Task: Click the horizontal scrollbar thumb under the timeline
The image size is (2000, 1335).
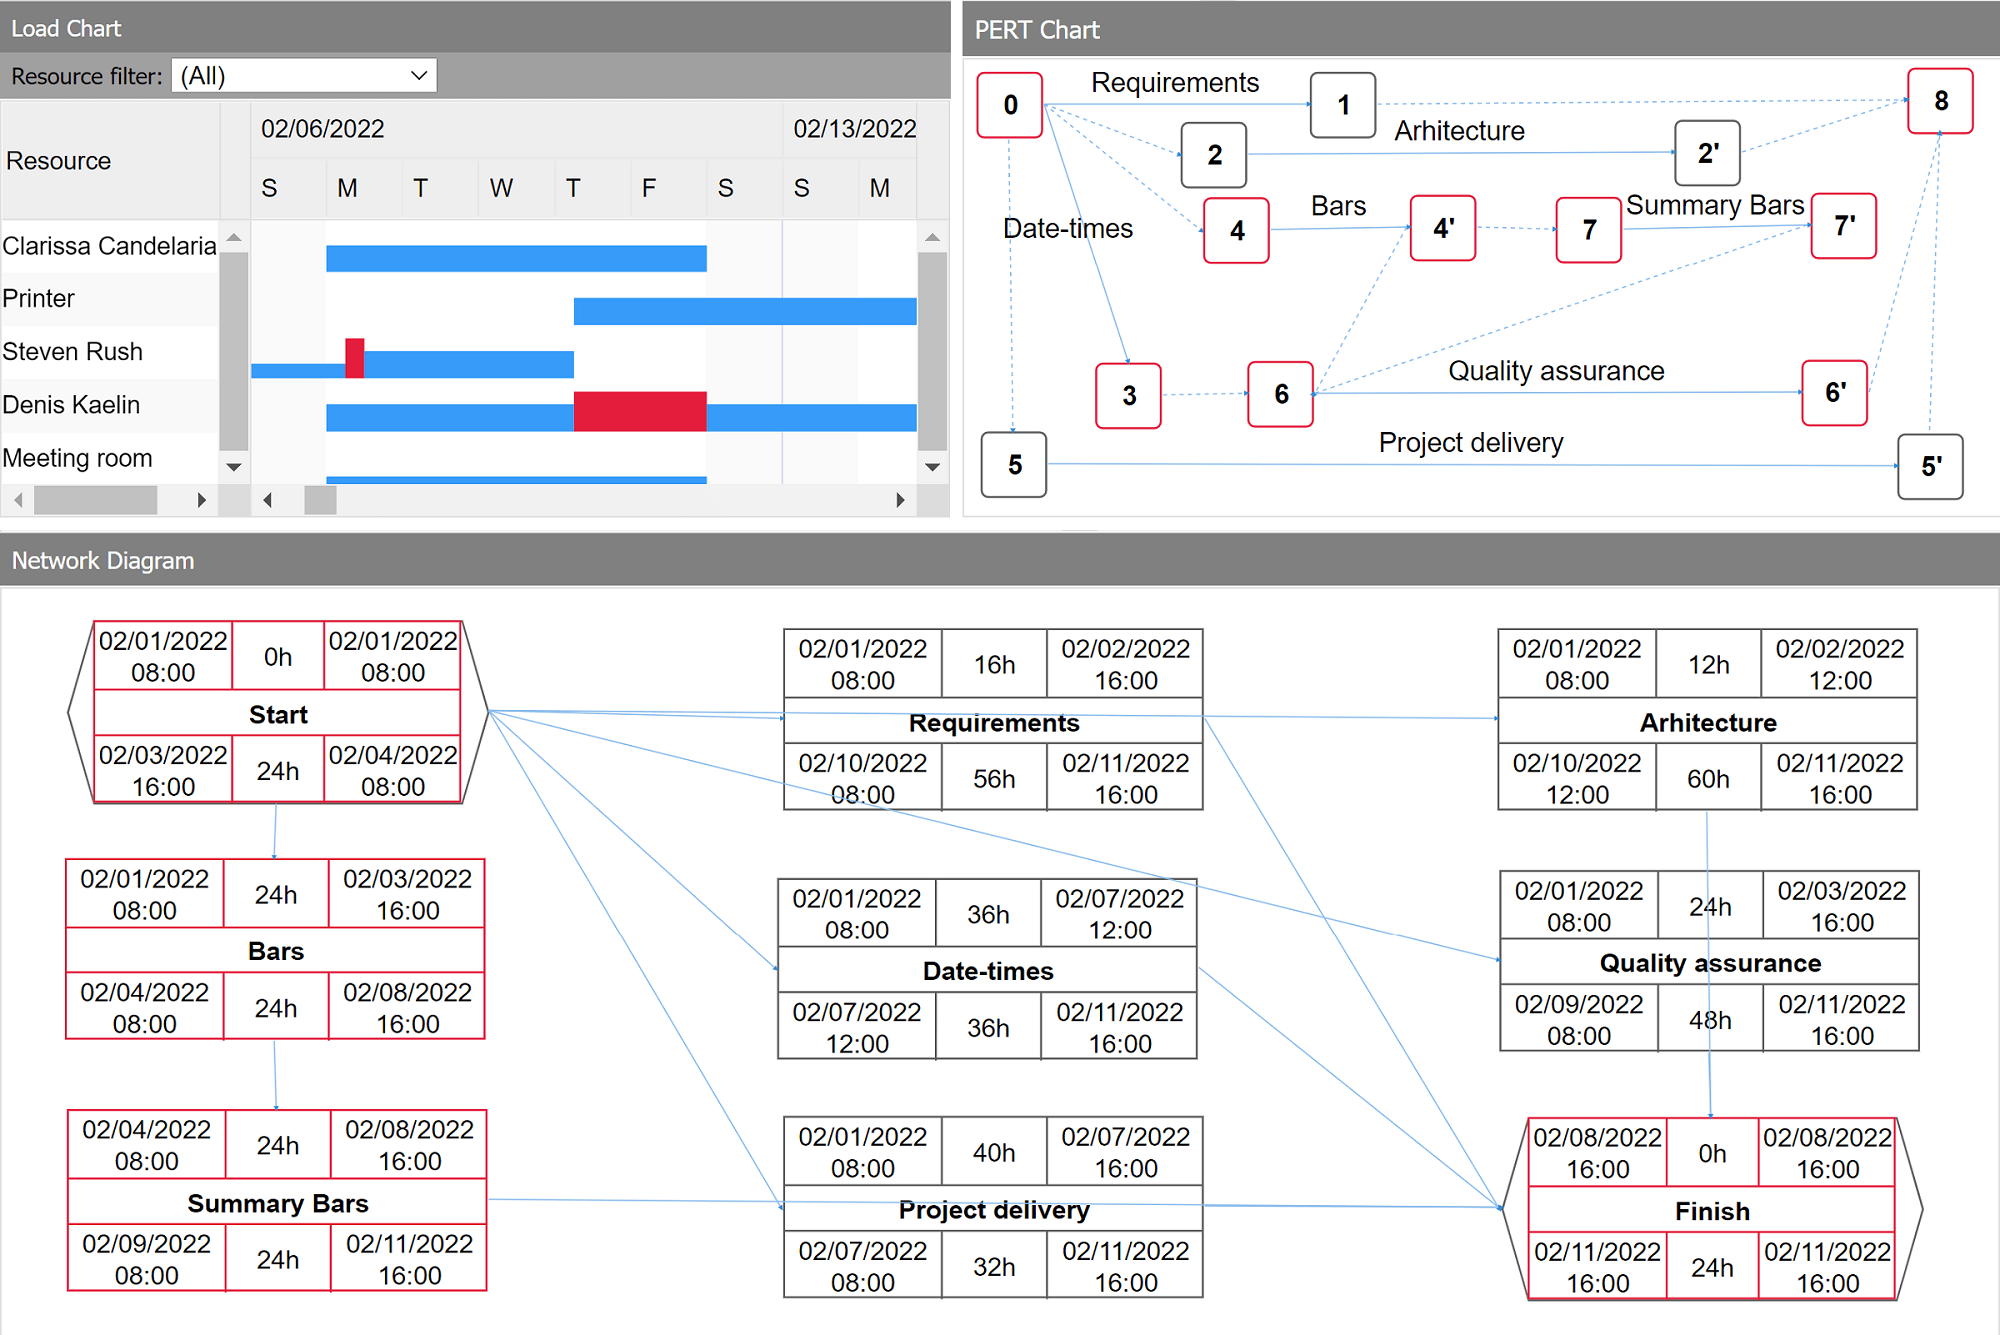Action: coord(320,500)
